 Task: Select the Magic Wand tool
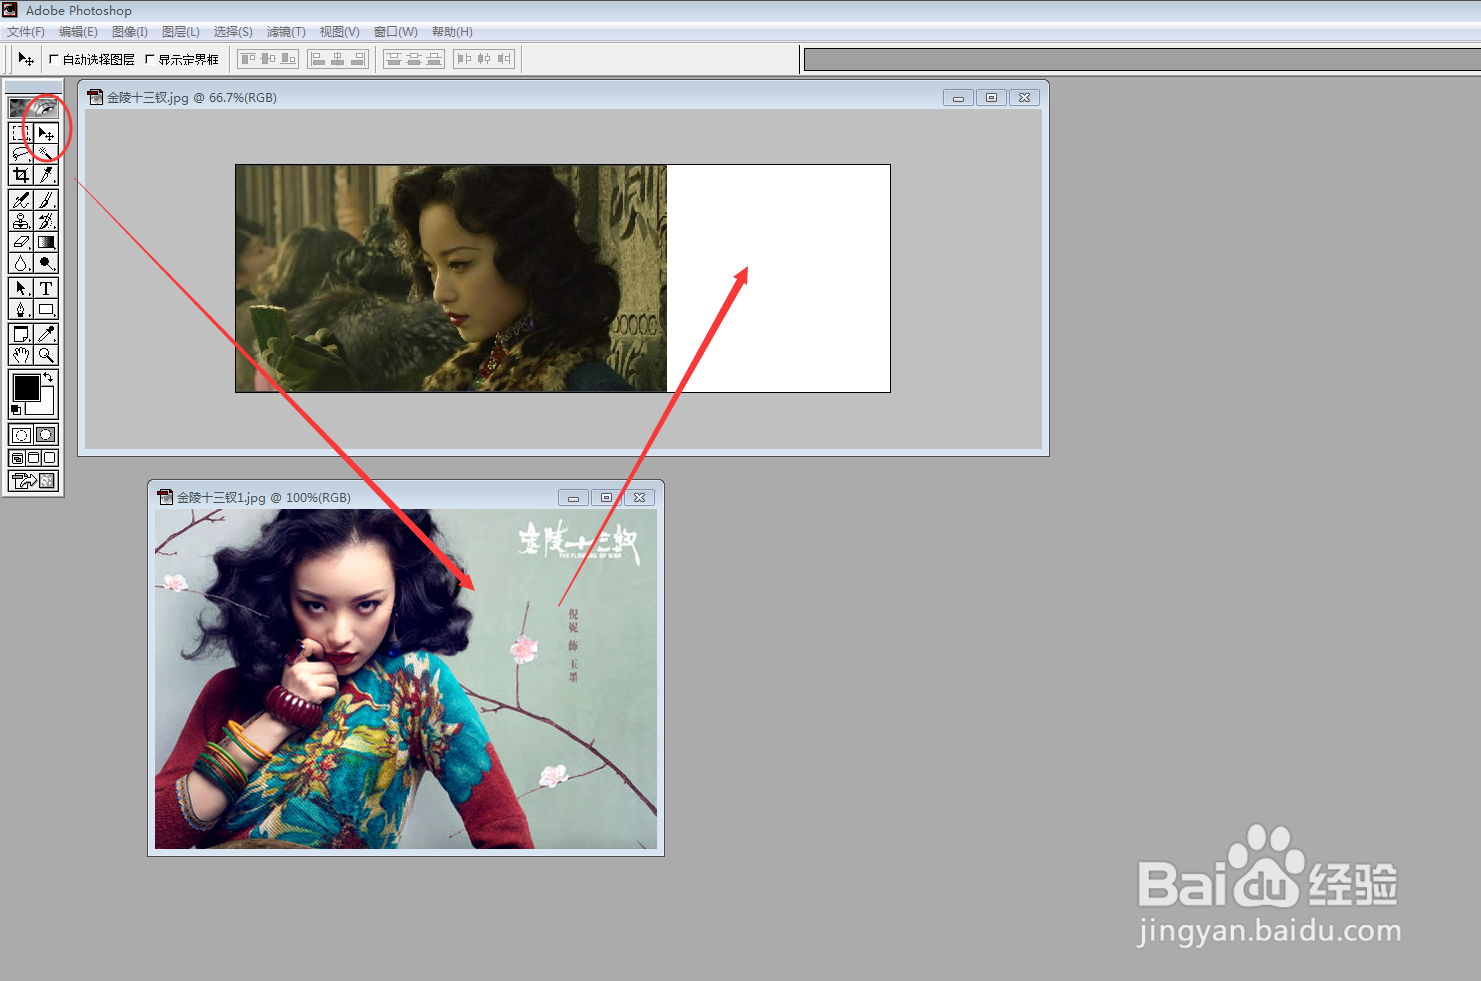[46, 154]
